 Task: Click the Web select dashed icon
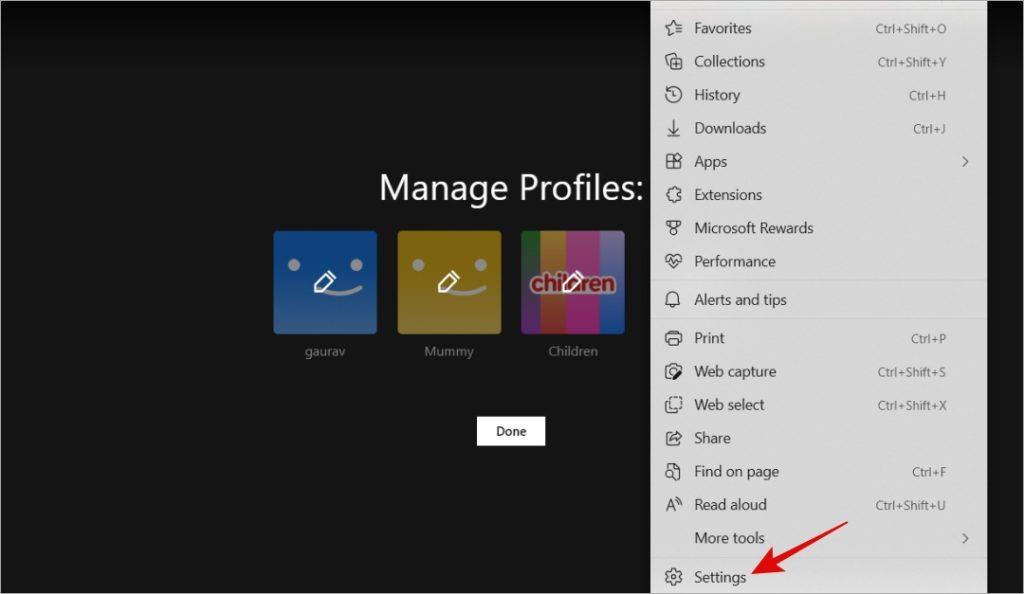[x=673, y=405]
